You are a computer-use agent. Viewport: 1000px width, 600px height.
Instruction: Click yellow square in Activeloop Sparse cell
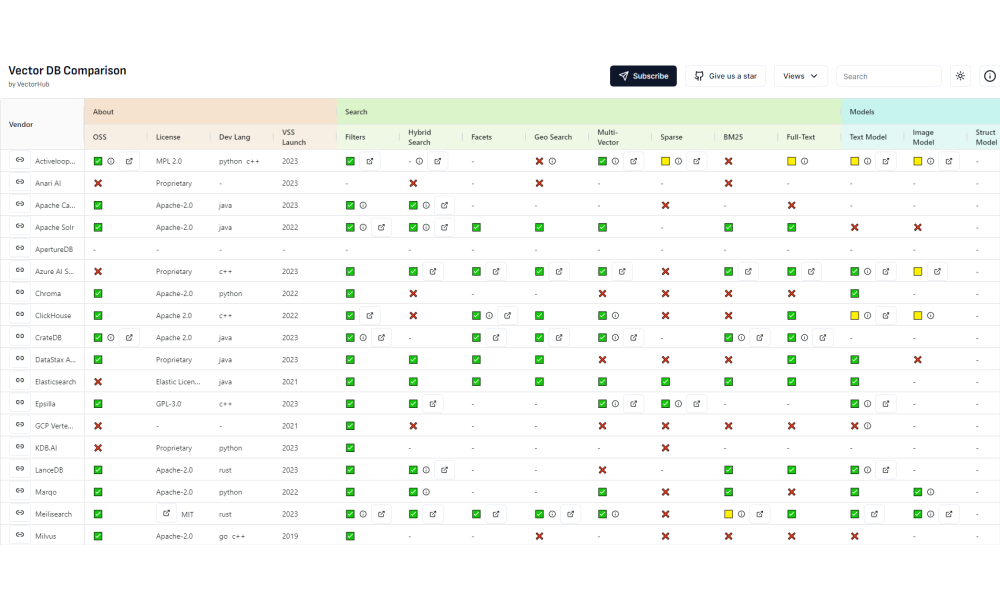click(665, 161)
